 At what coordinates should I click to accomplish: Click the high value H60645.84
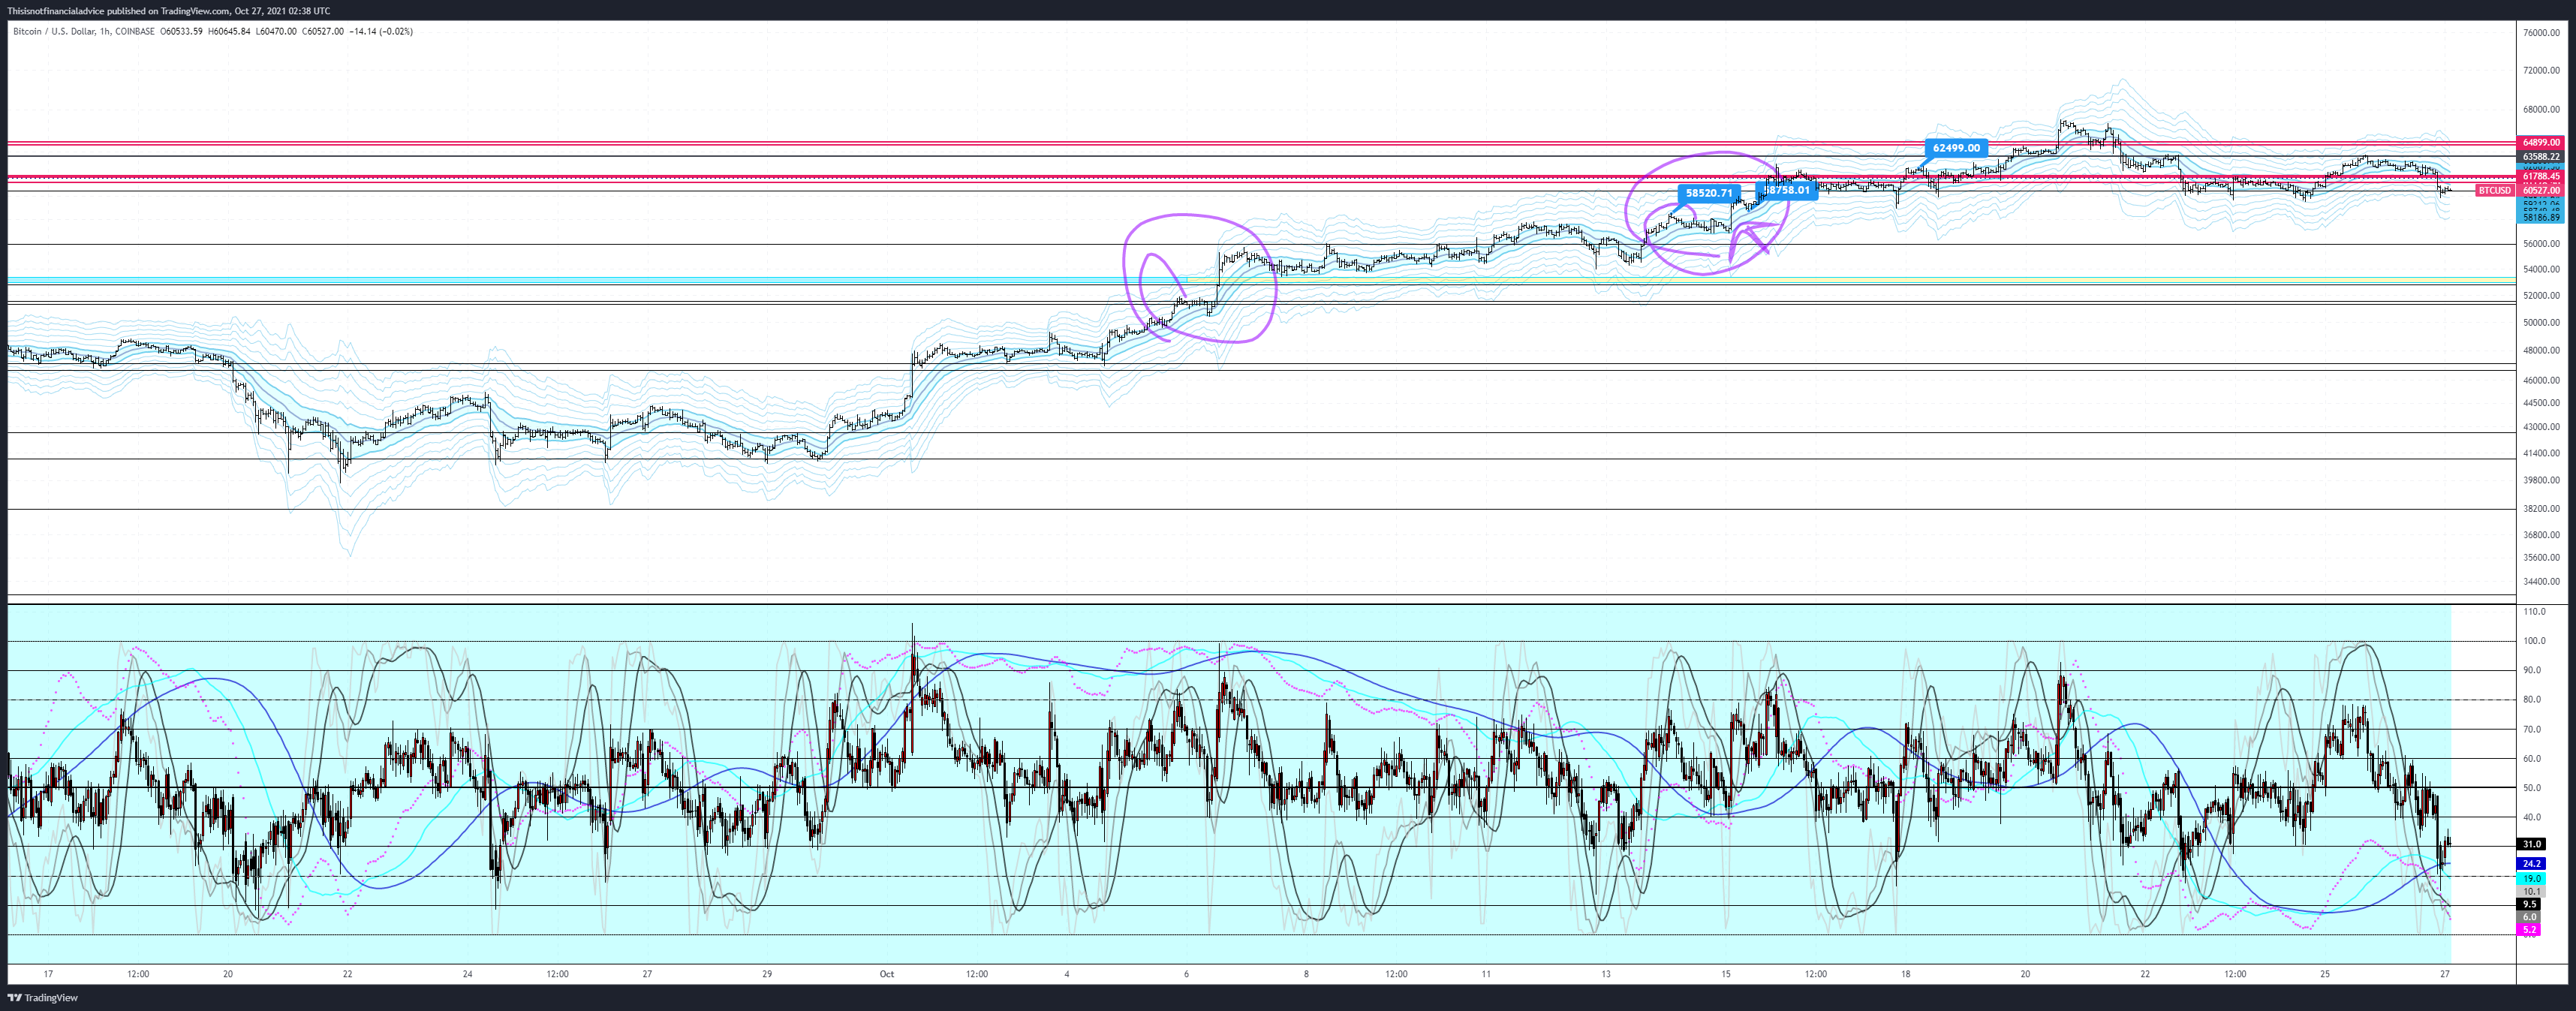coord(229,32)
